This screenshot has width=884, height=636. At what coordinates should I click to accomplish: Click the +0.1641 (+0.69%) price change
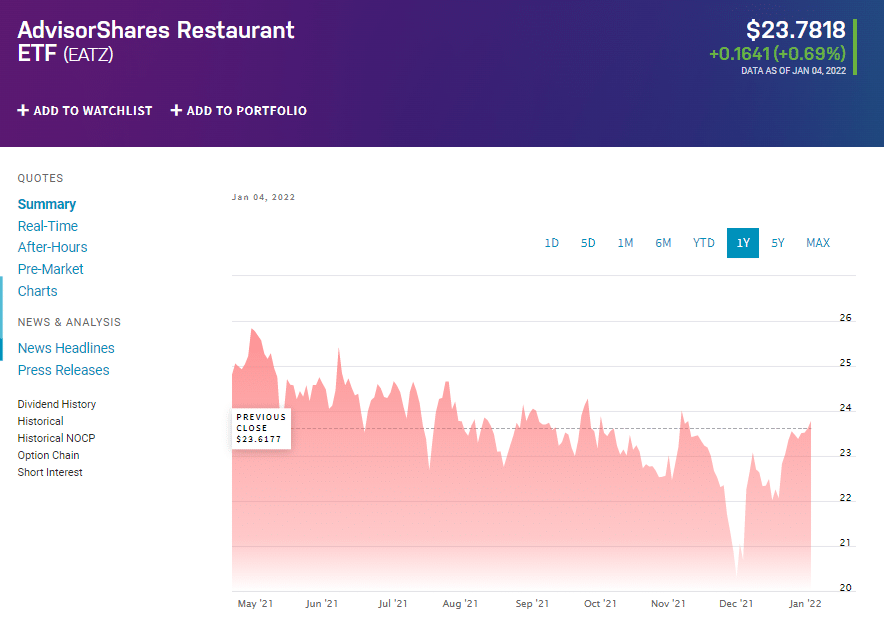pyautogui.click(x=777, y=54)
